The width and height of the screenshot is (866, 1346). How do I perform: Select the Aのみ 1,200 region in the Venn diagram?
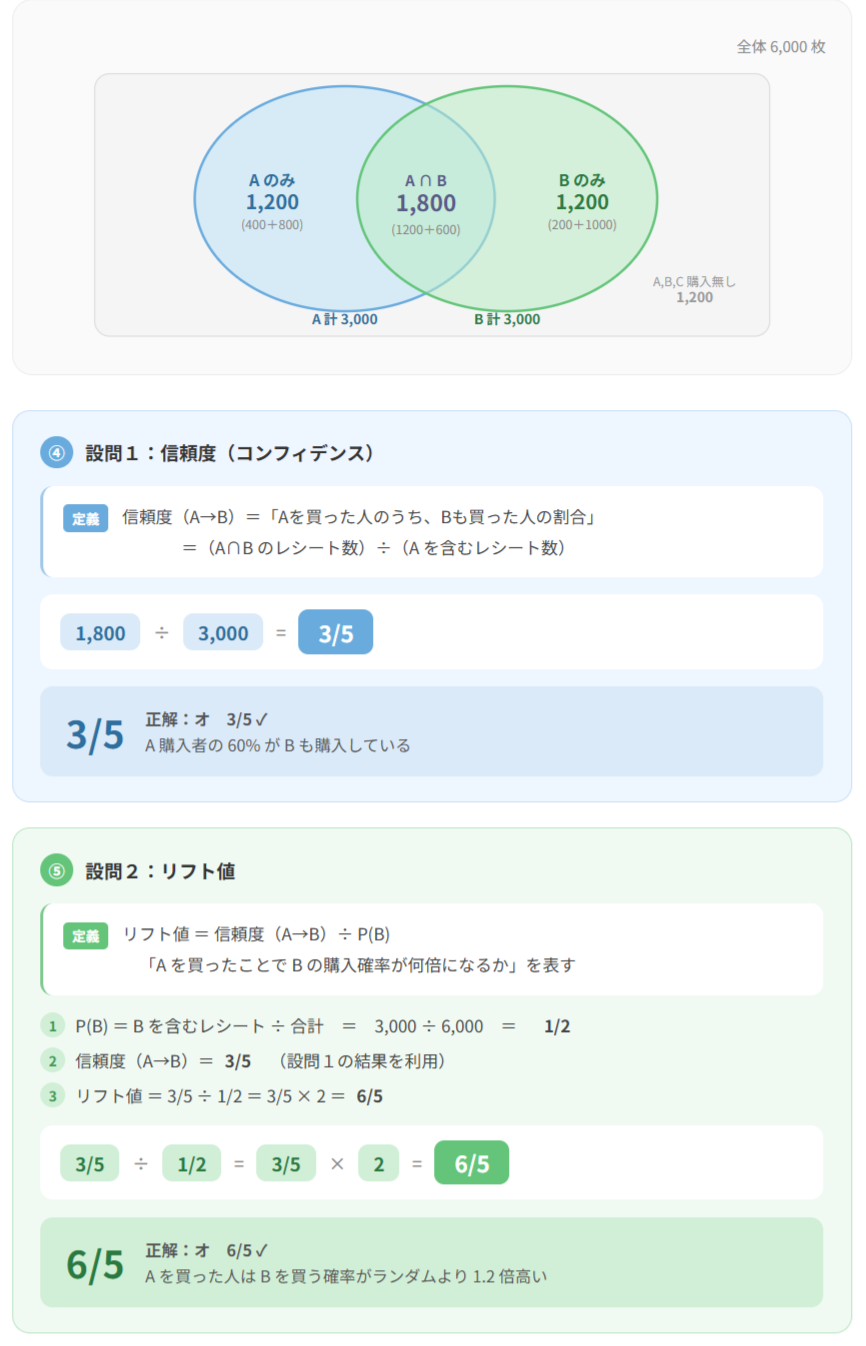[272, 201]
